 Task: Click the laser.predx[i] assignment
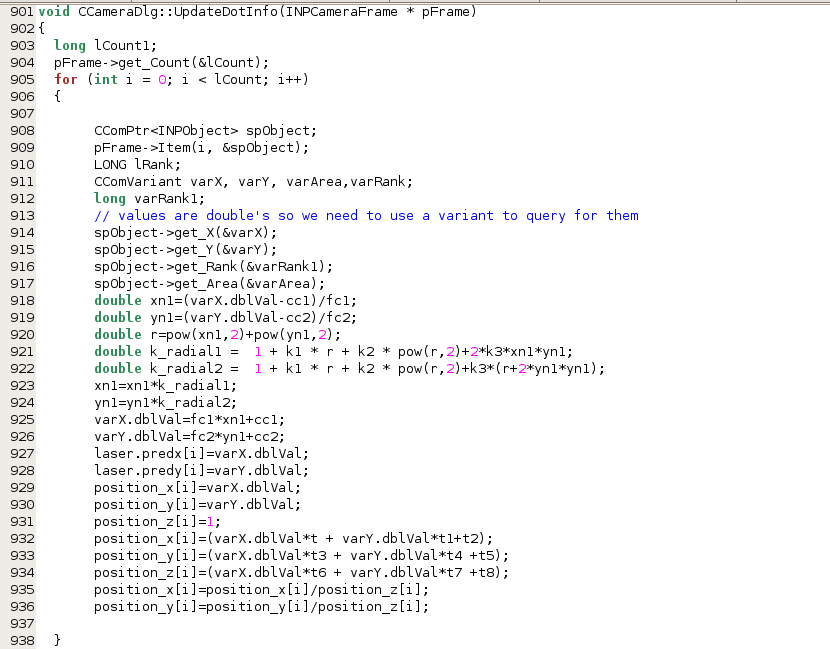click(x=201, y=453)
